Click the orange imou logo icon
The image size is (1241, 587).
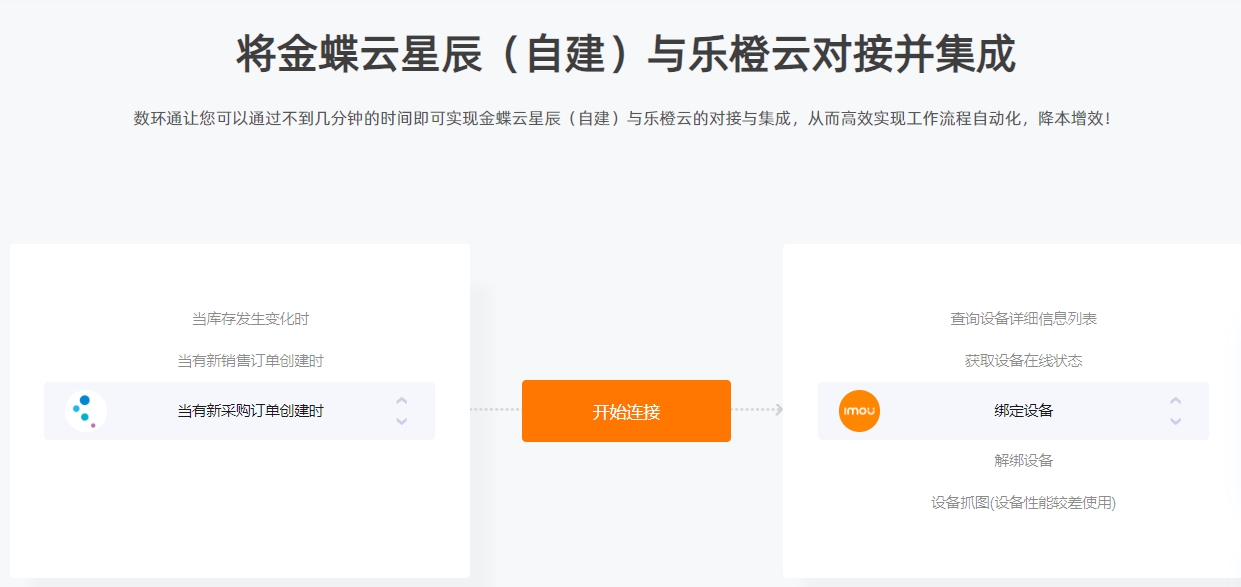pyautogui.click(x=859, y=411)
